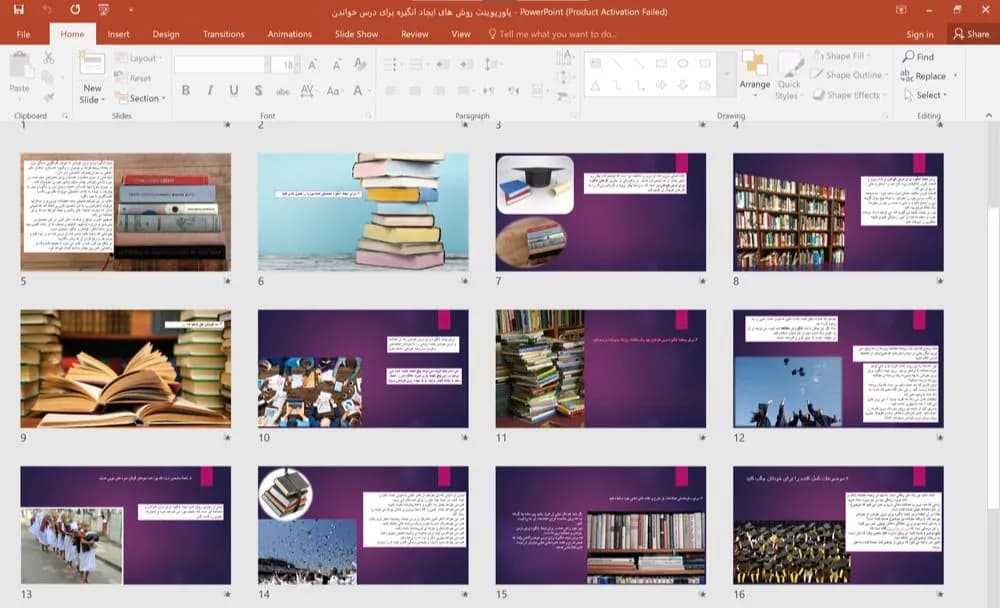Expand the Select dropdown in Editing
The height and width of the screenshot is (608, 1000).
[x=925, y=95]
